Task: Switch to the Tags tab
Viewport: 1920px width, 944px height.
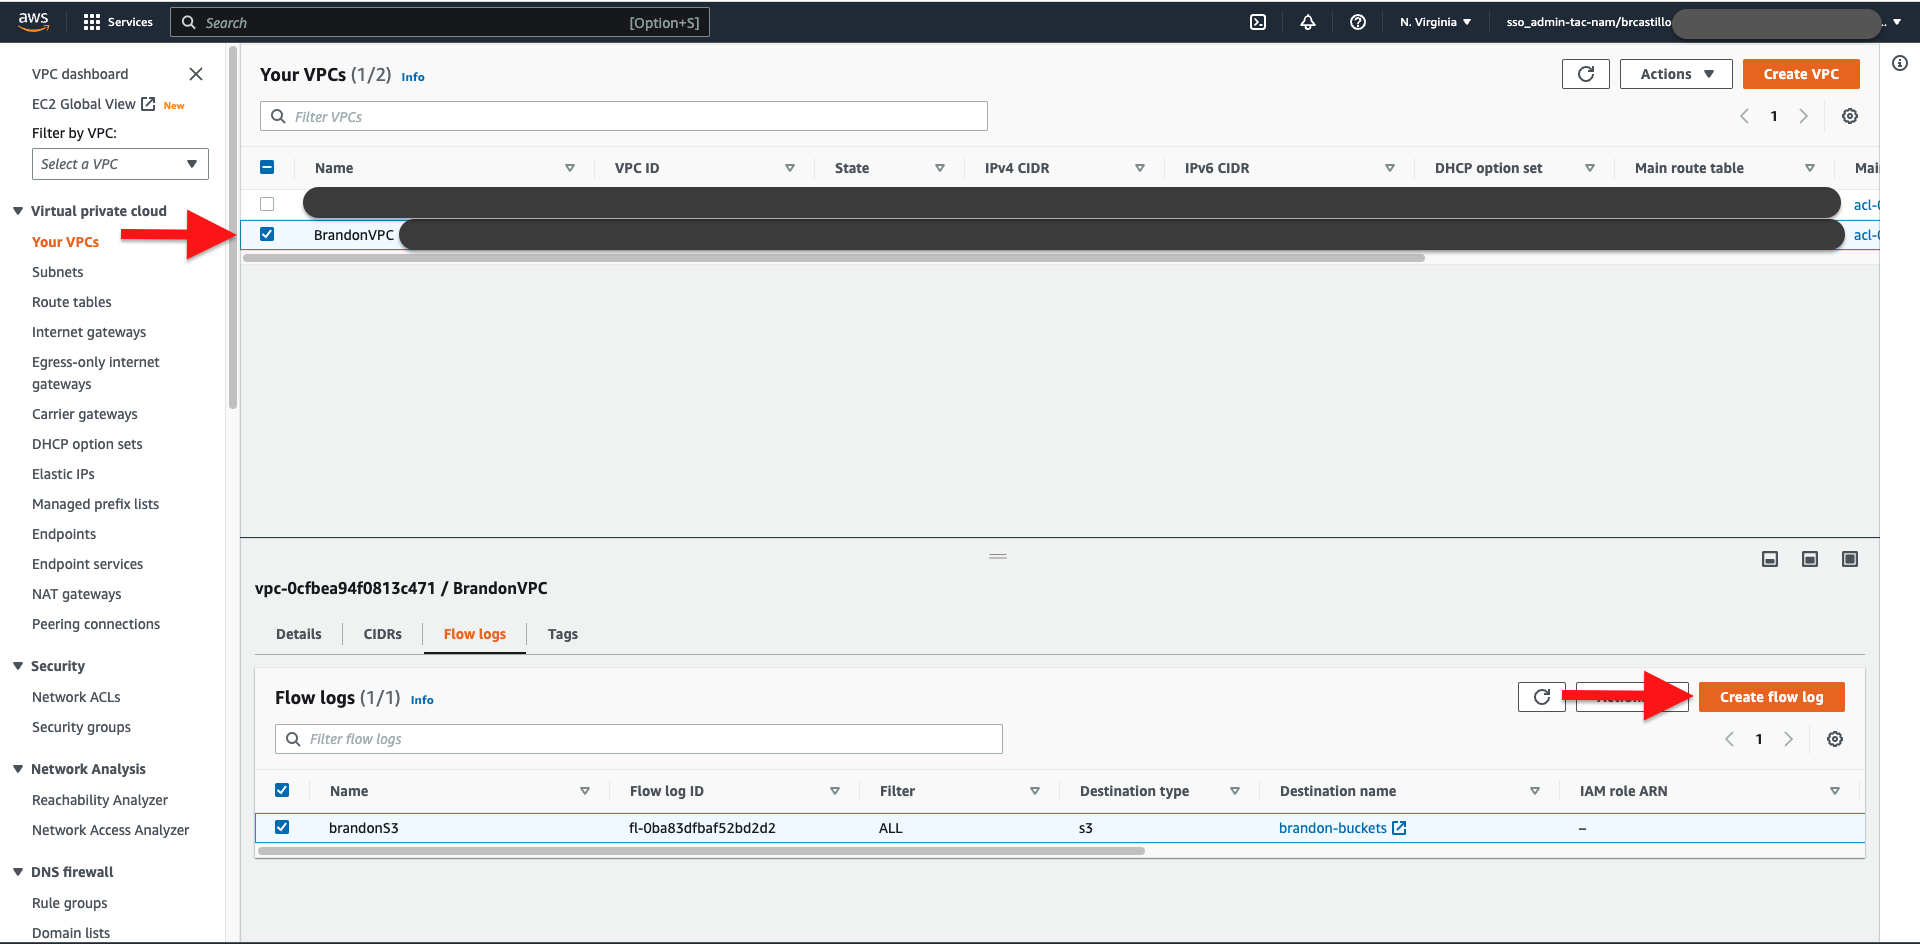Action: 563,633
